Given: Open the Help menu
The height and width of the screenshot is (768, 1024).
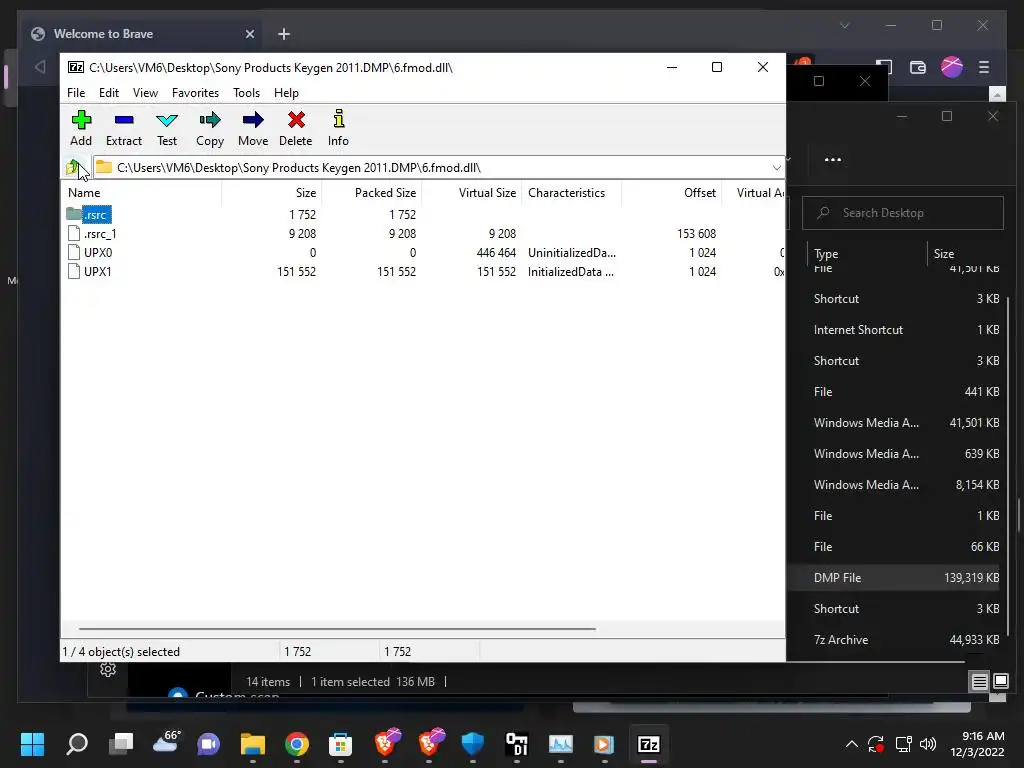Looking at the screenshot, I should point(286,93).
